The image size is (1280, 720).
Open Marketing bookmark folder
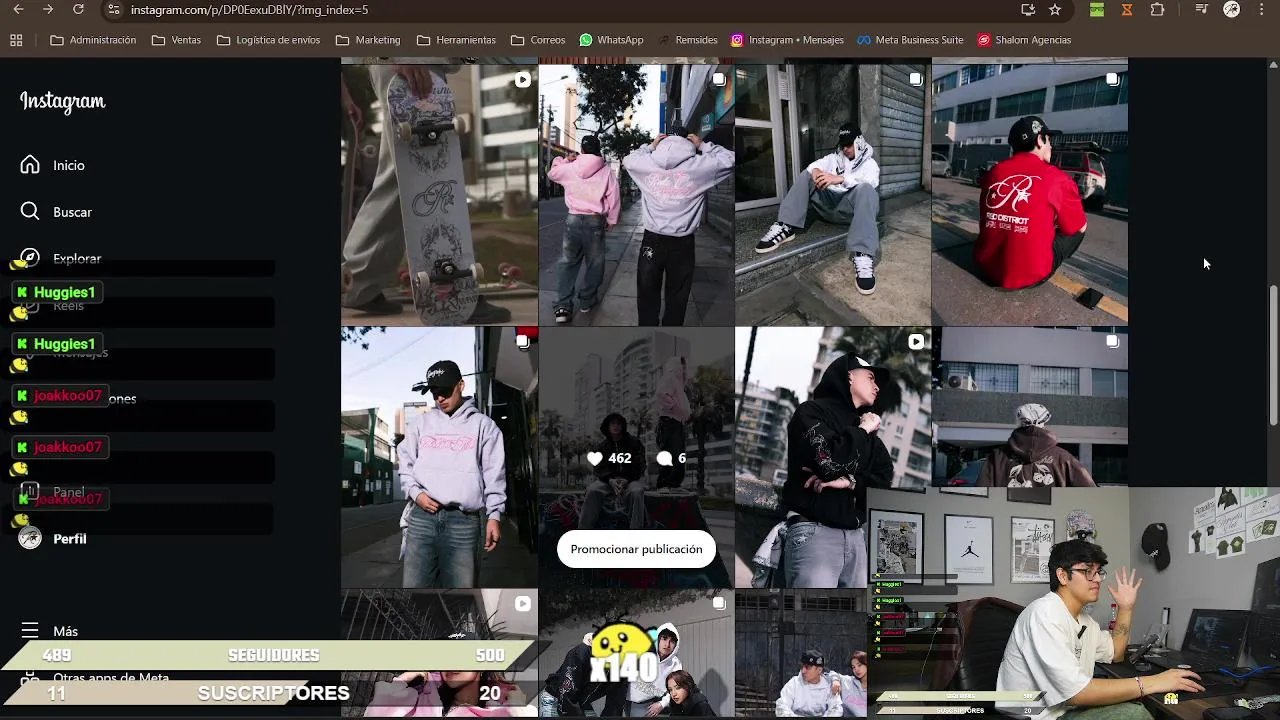[x=368, y=40]
